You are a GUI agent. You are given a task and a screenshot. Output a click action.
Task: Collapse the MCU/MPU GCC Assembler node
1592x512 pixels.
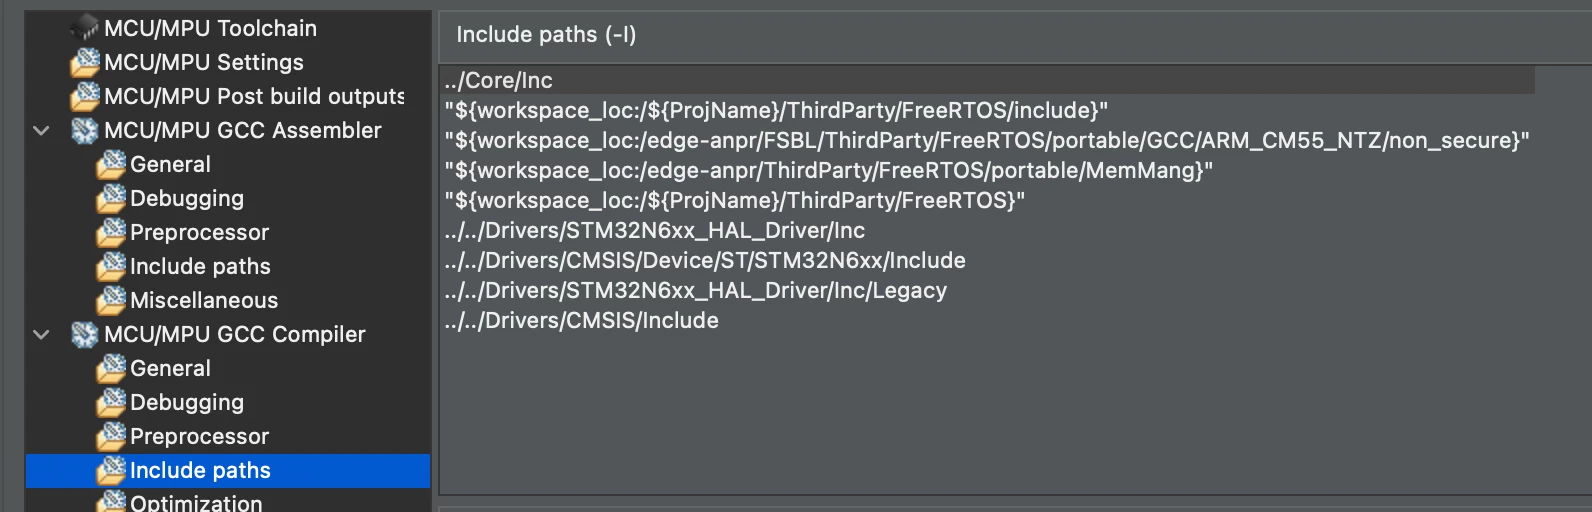click(41, 130)
